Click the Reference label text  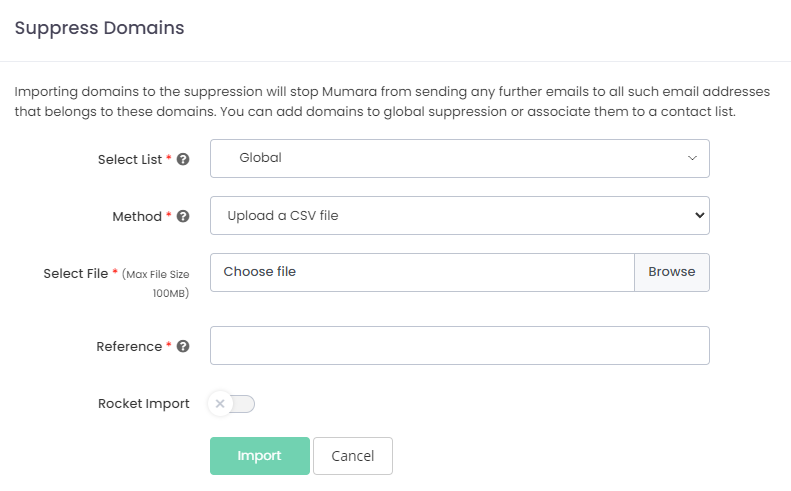pos(129,347)
